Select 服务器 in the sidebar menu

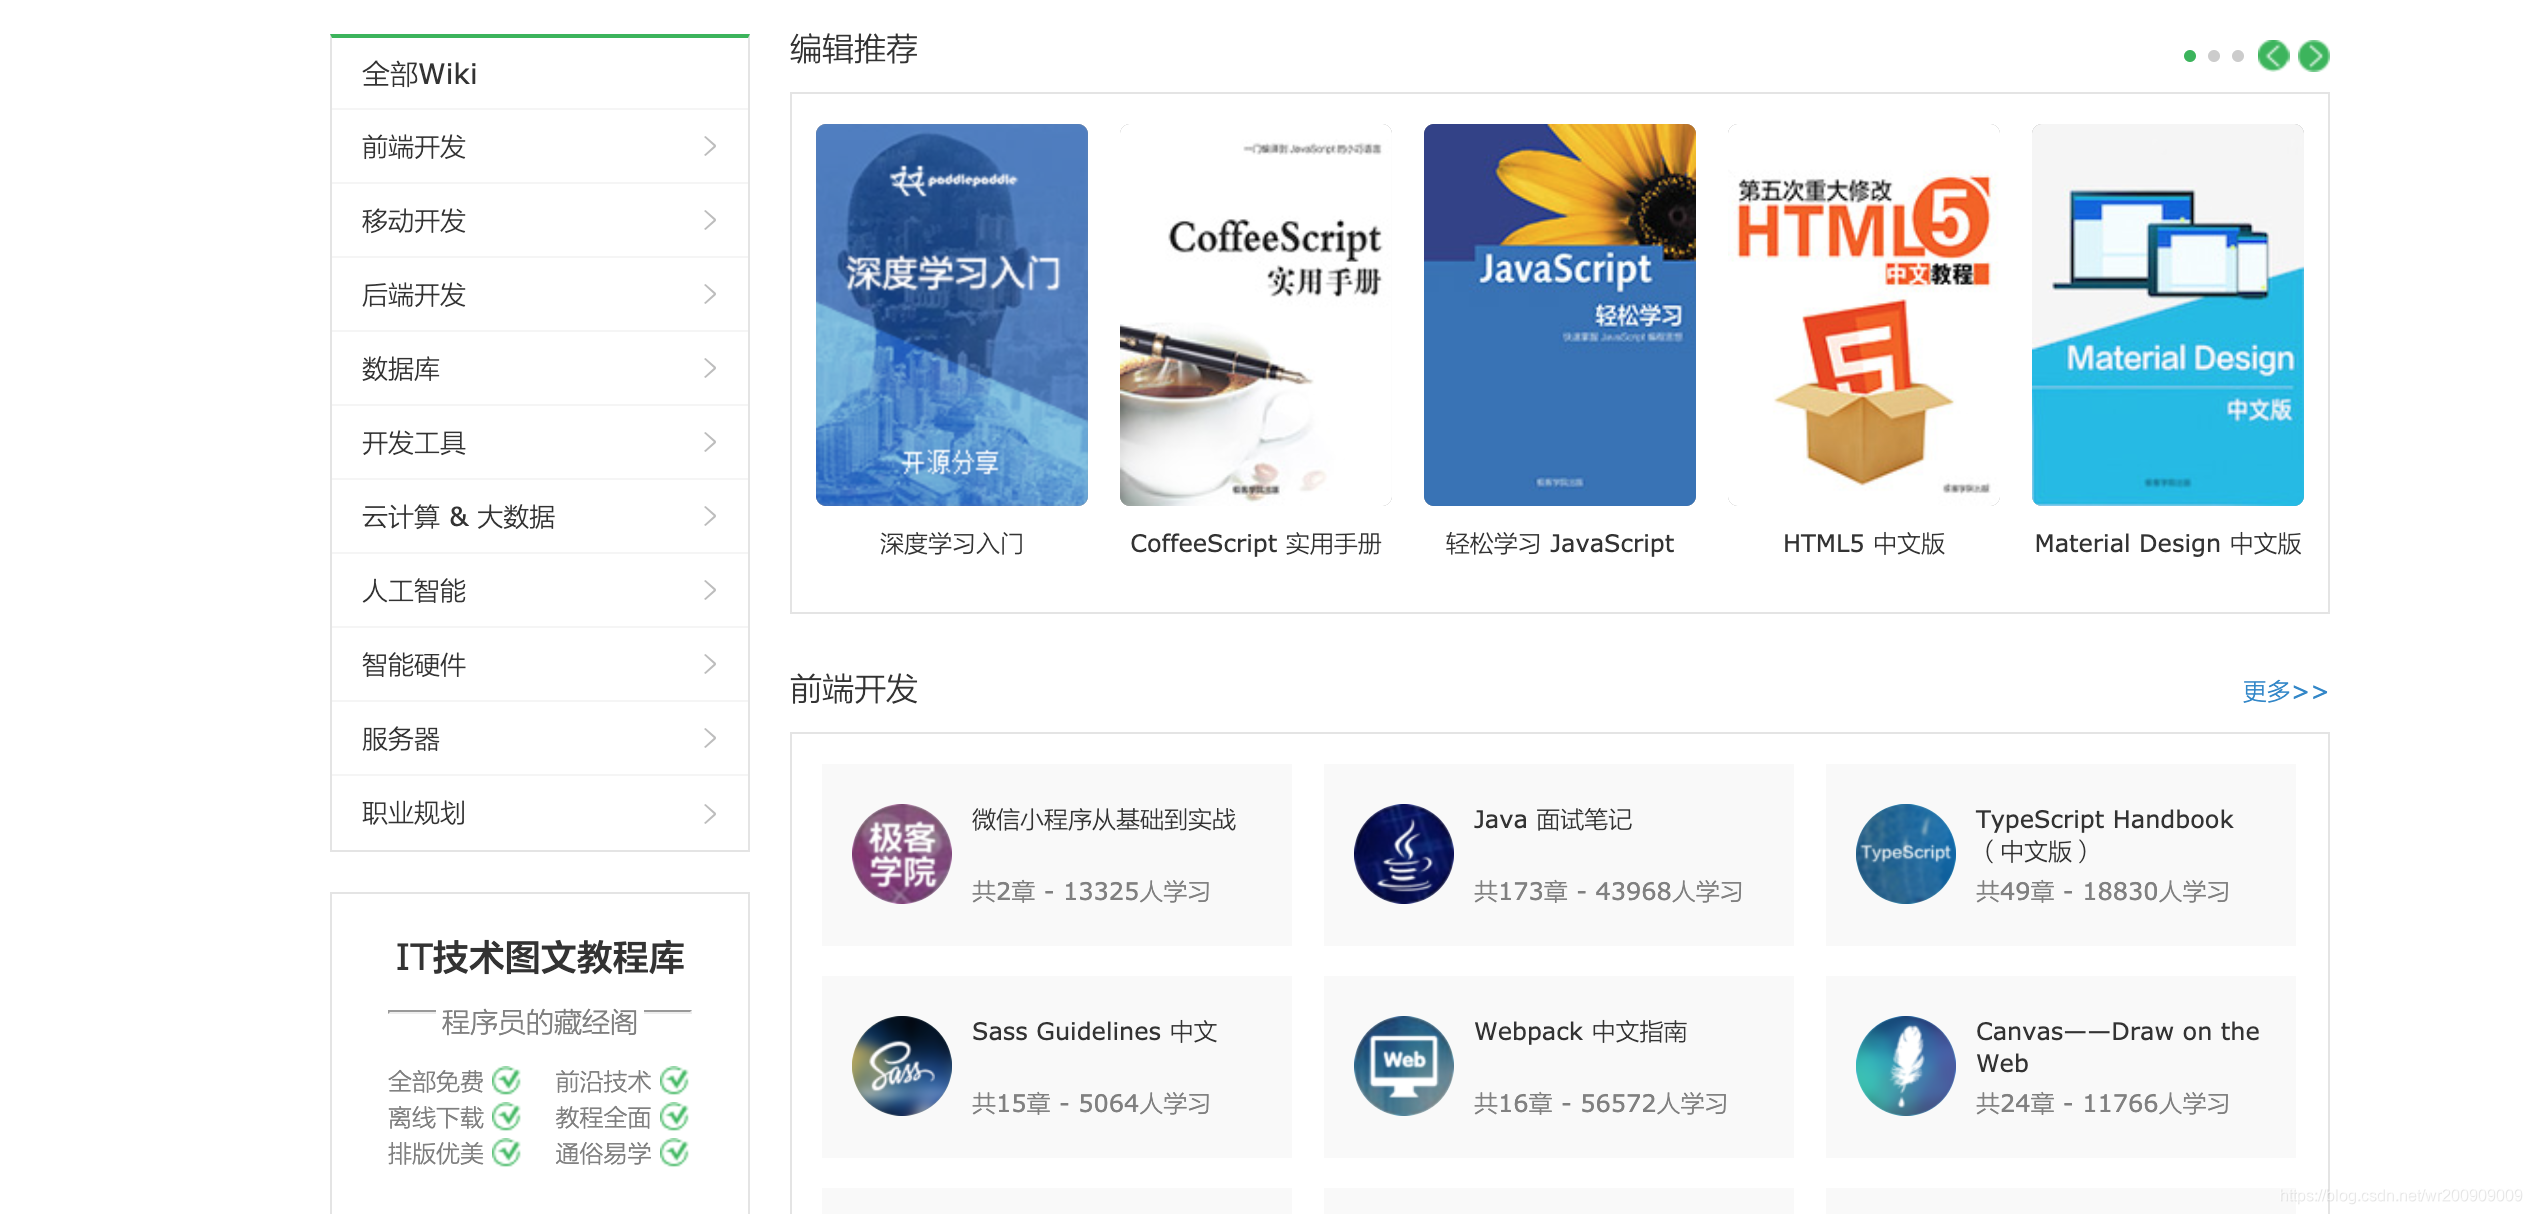[540, 738]
